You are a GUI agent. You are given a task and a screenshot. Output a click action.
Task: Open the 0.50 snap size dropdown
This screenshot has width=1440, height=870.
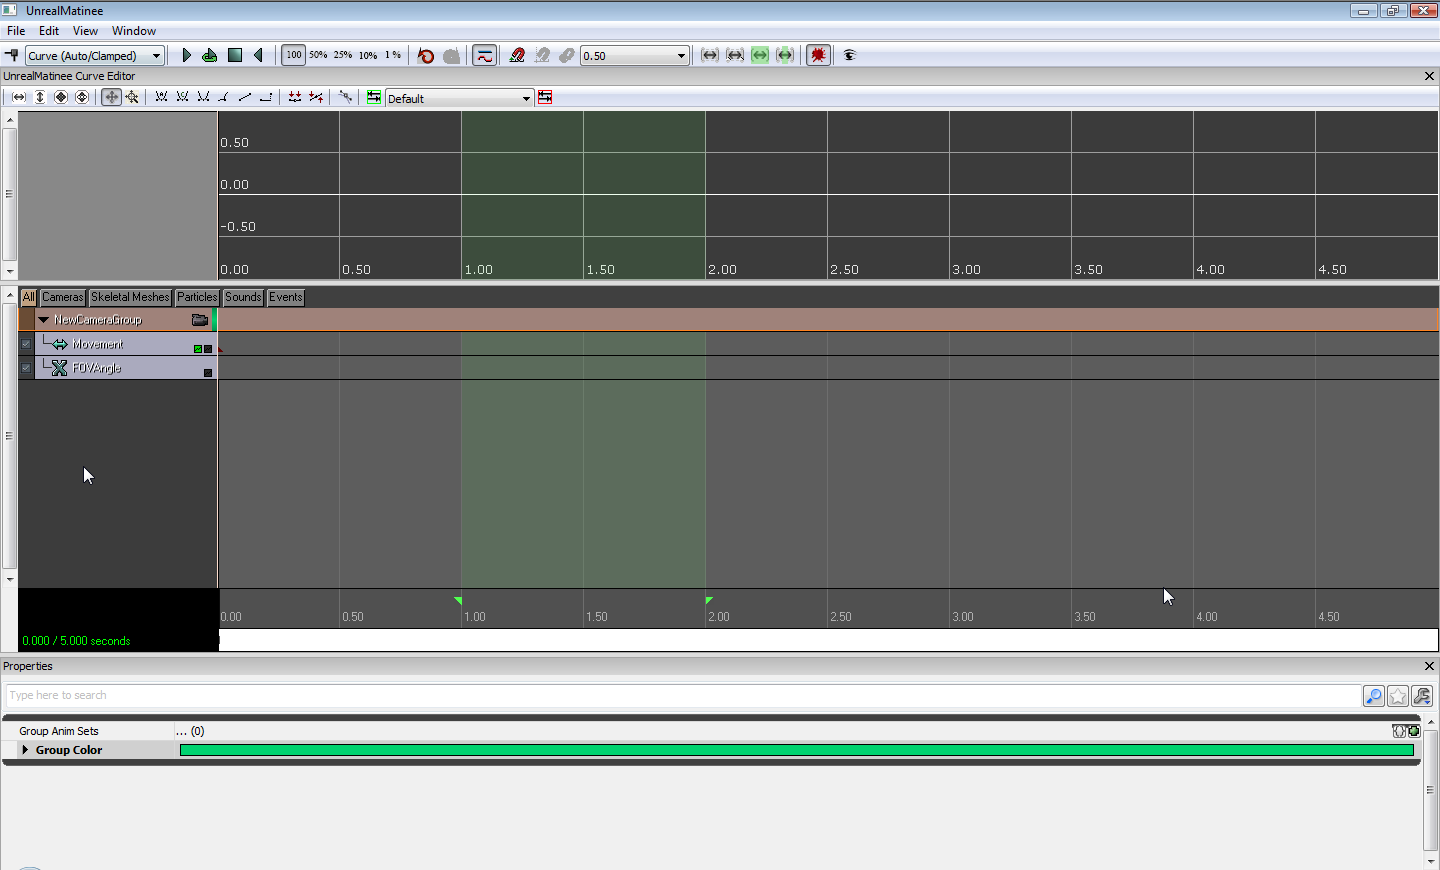pyautogui.click(x=635, y=56)
